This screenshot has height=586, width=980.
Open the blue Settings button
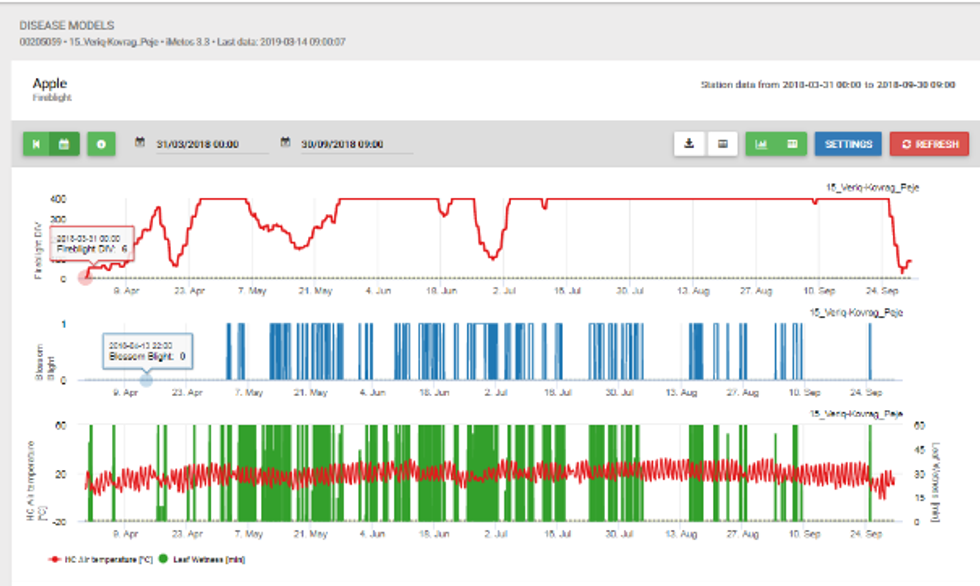coord(847,144)
